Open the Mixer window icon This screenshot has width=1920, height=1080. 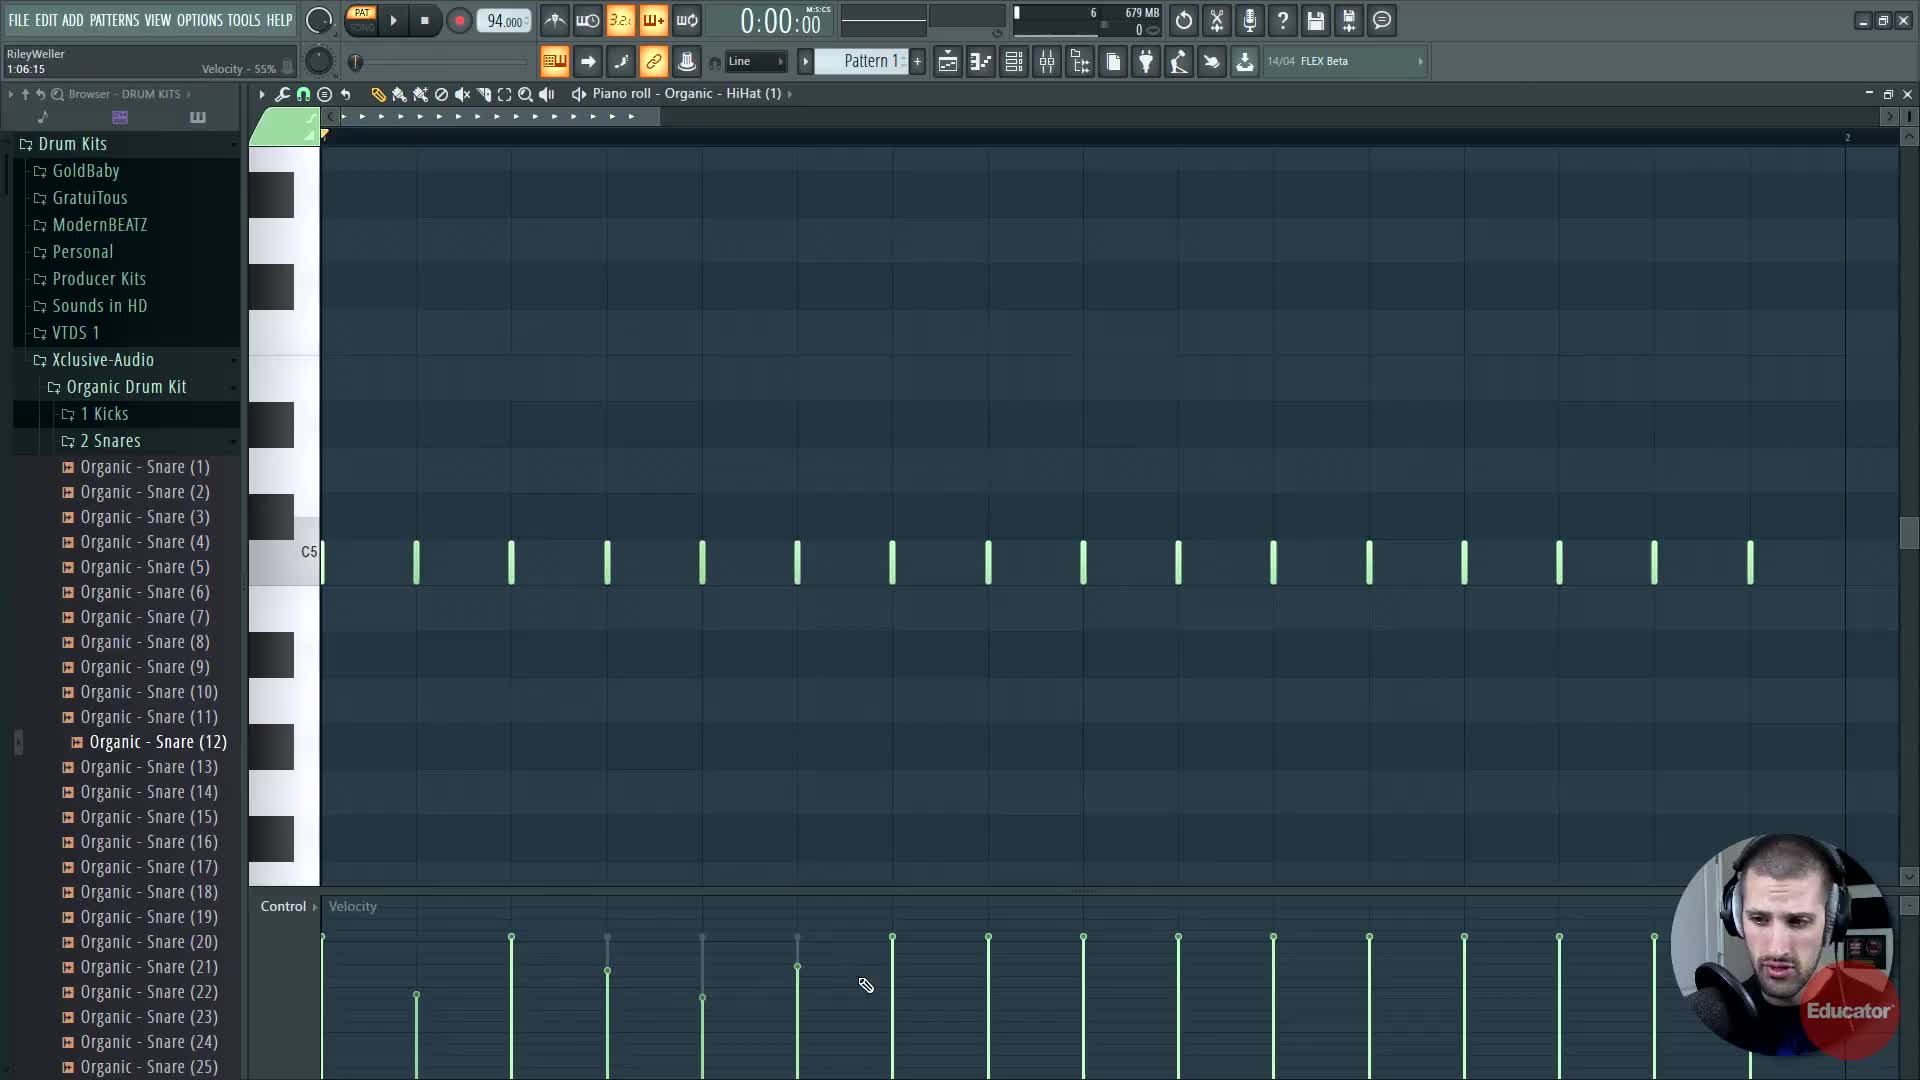1047,62
